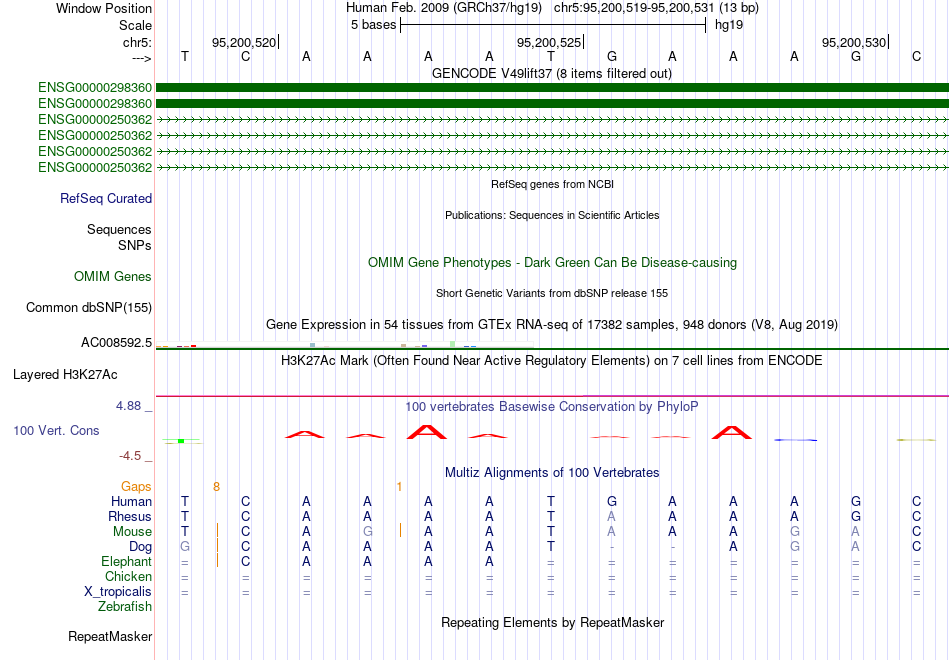This screenshot has width=950, height=660.
Task: Click last ENSG00000250362 gene label
Action: coord(95,167)
